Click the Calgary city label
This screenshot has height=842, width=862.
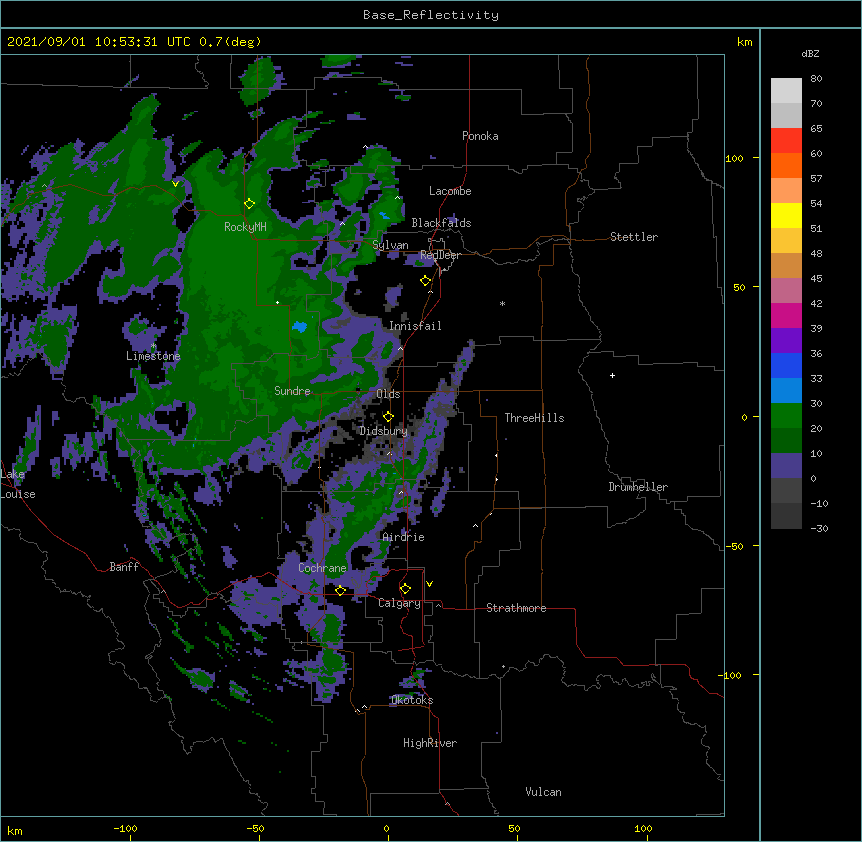pyautogui.click(x=399, y=603)
